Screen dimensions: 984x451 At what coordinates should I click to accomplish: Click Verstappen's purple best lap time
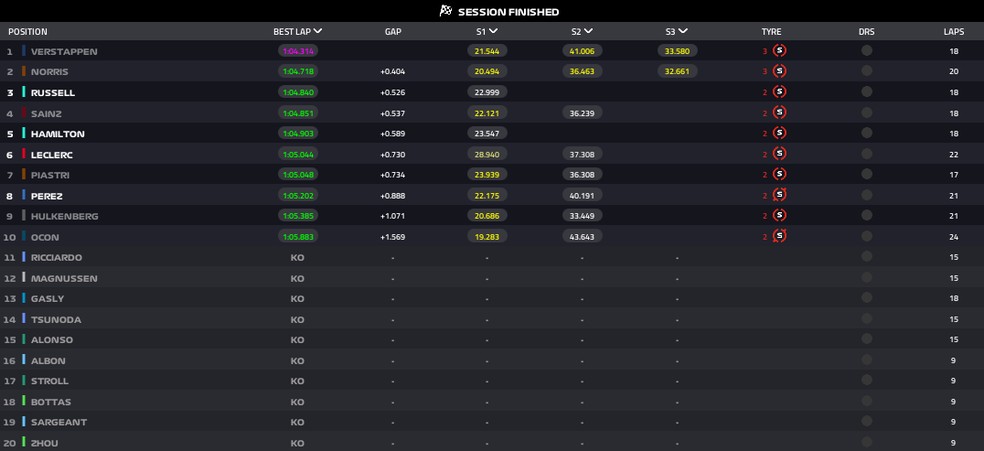click(298, 51)
